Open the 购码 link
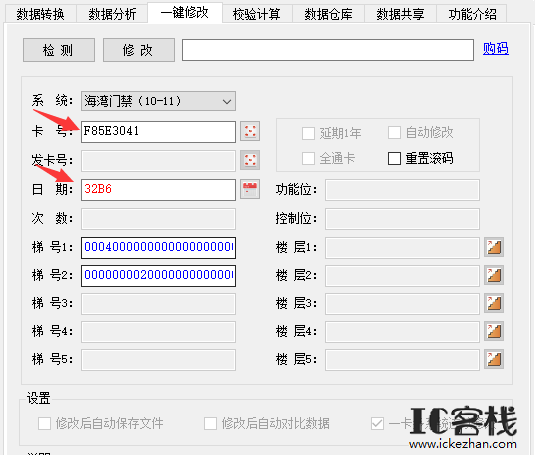 (495, 48)
